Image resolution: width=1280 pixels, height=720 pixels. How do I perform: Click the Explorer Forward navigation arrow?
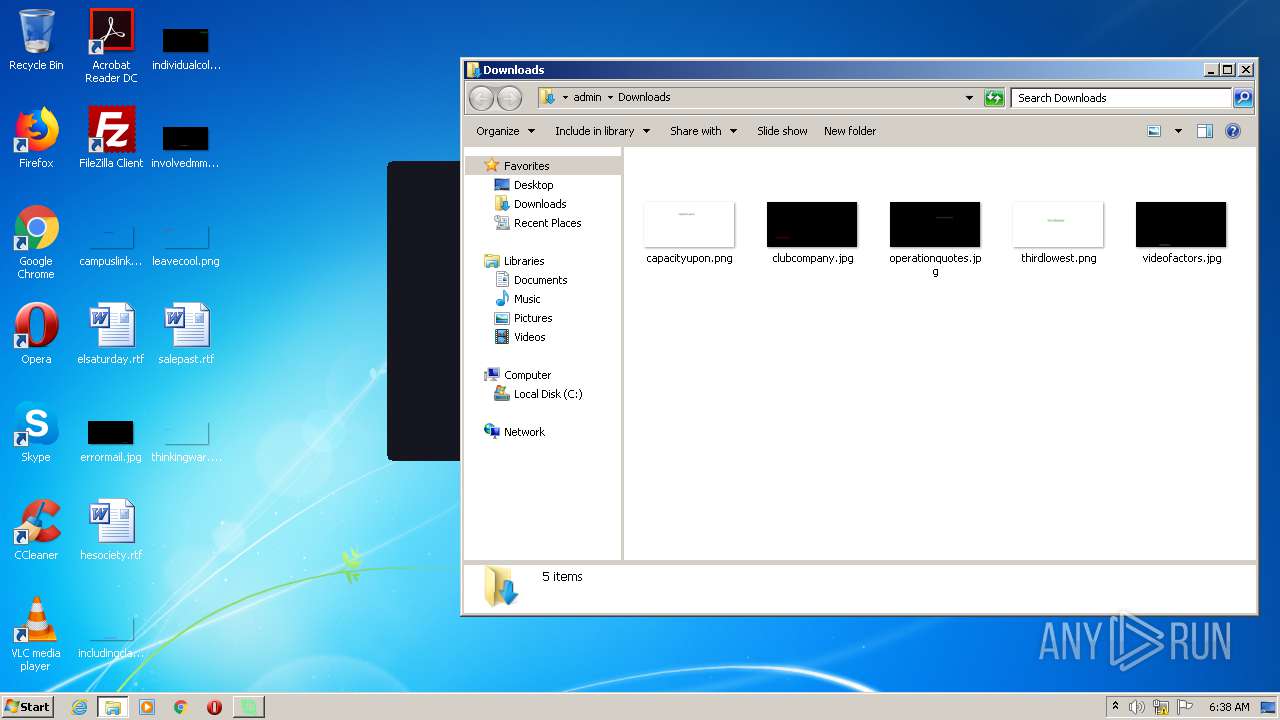(x=509, y=98)
